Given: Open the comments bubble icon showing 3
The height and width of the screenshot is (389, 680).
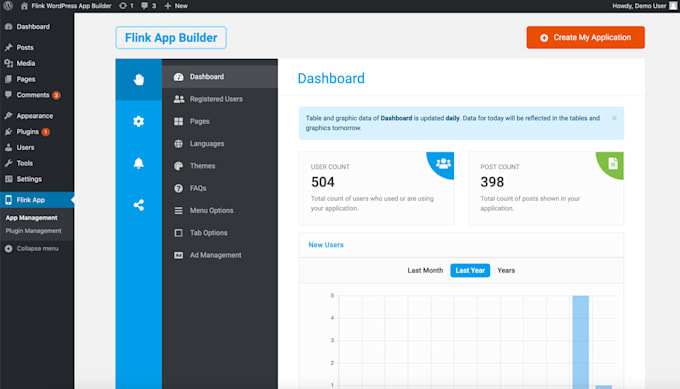Looking at the screenshot, I should click(148, 6).
